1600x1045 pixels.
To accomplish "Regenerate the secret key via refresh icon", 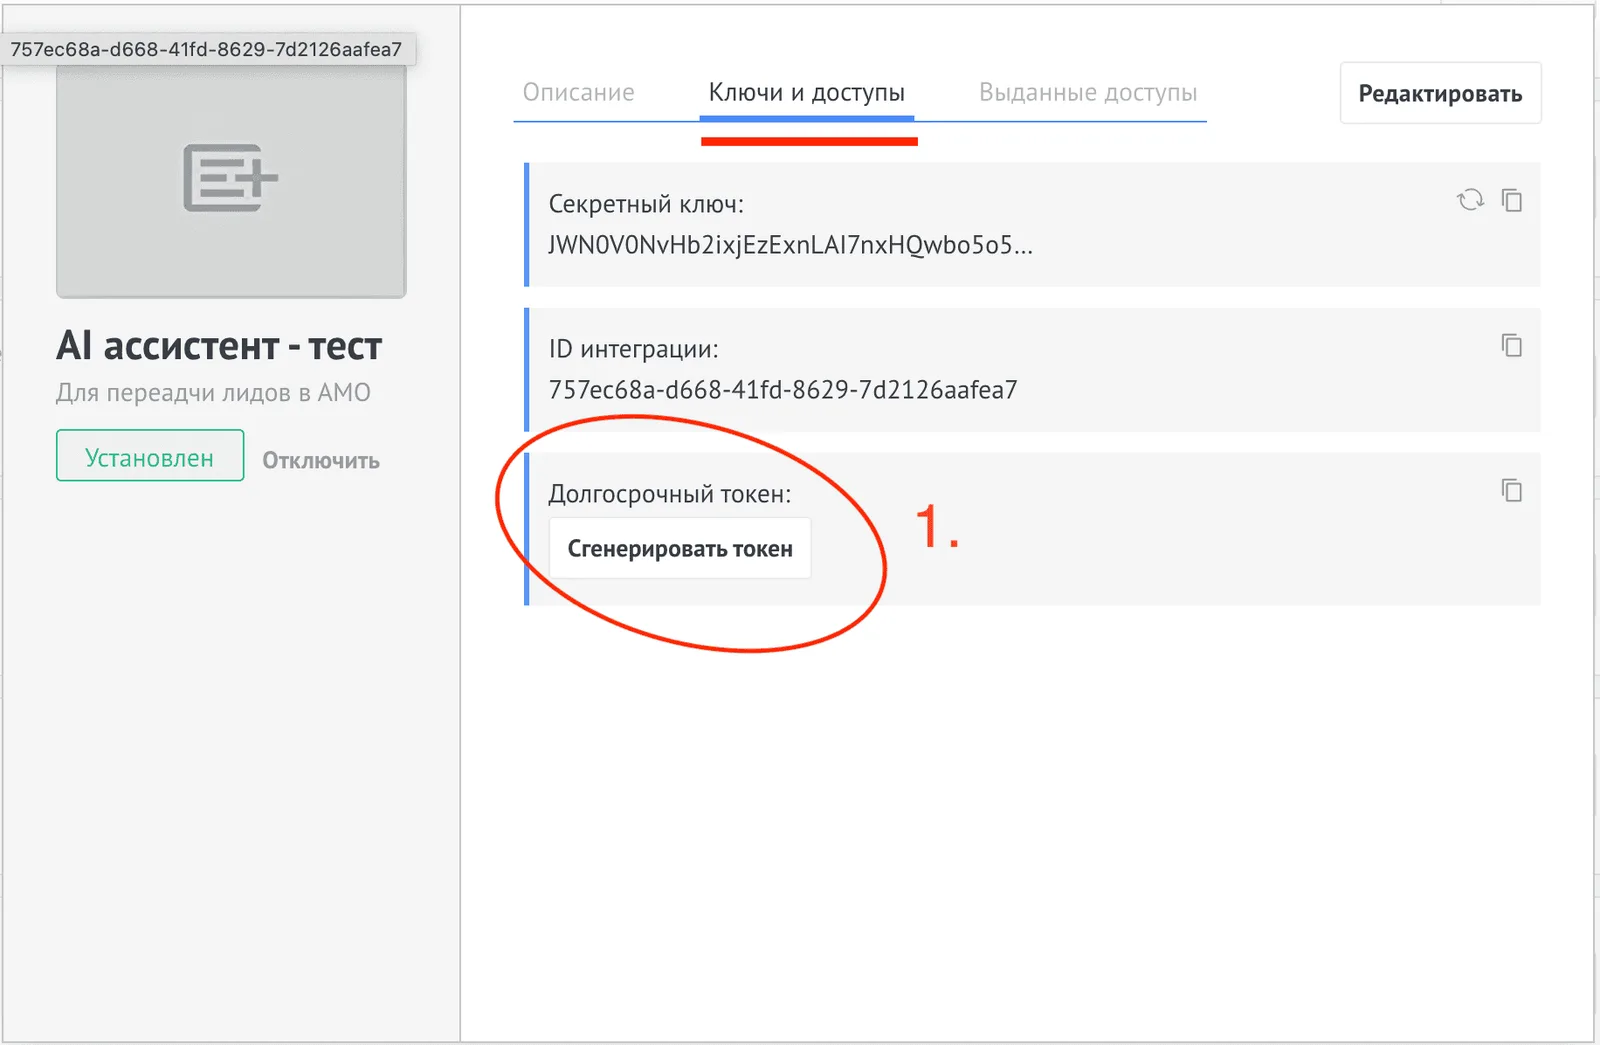I will click(x=1470, y=200).
